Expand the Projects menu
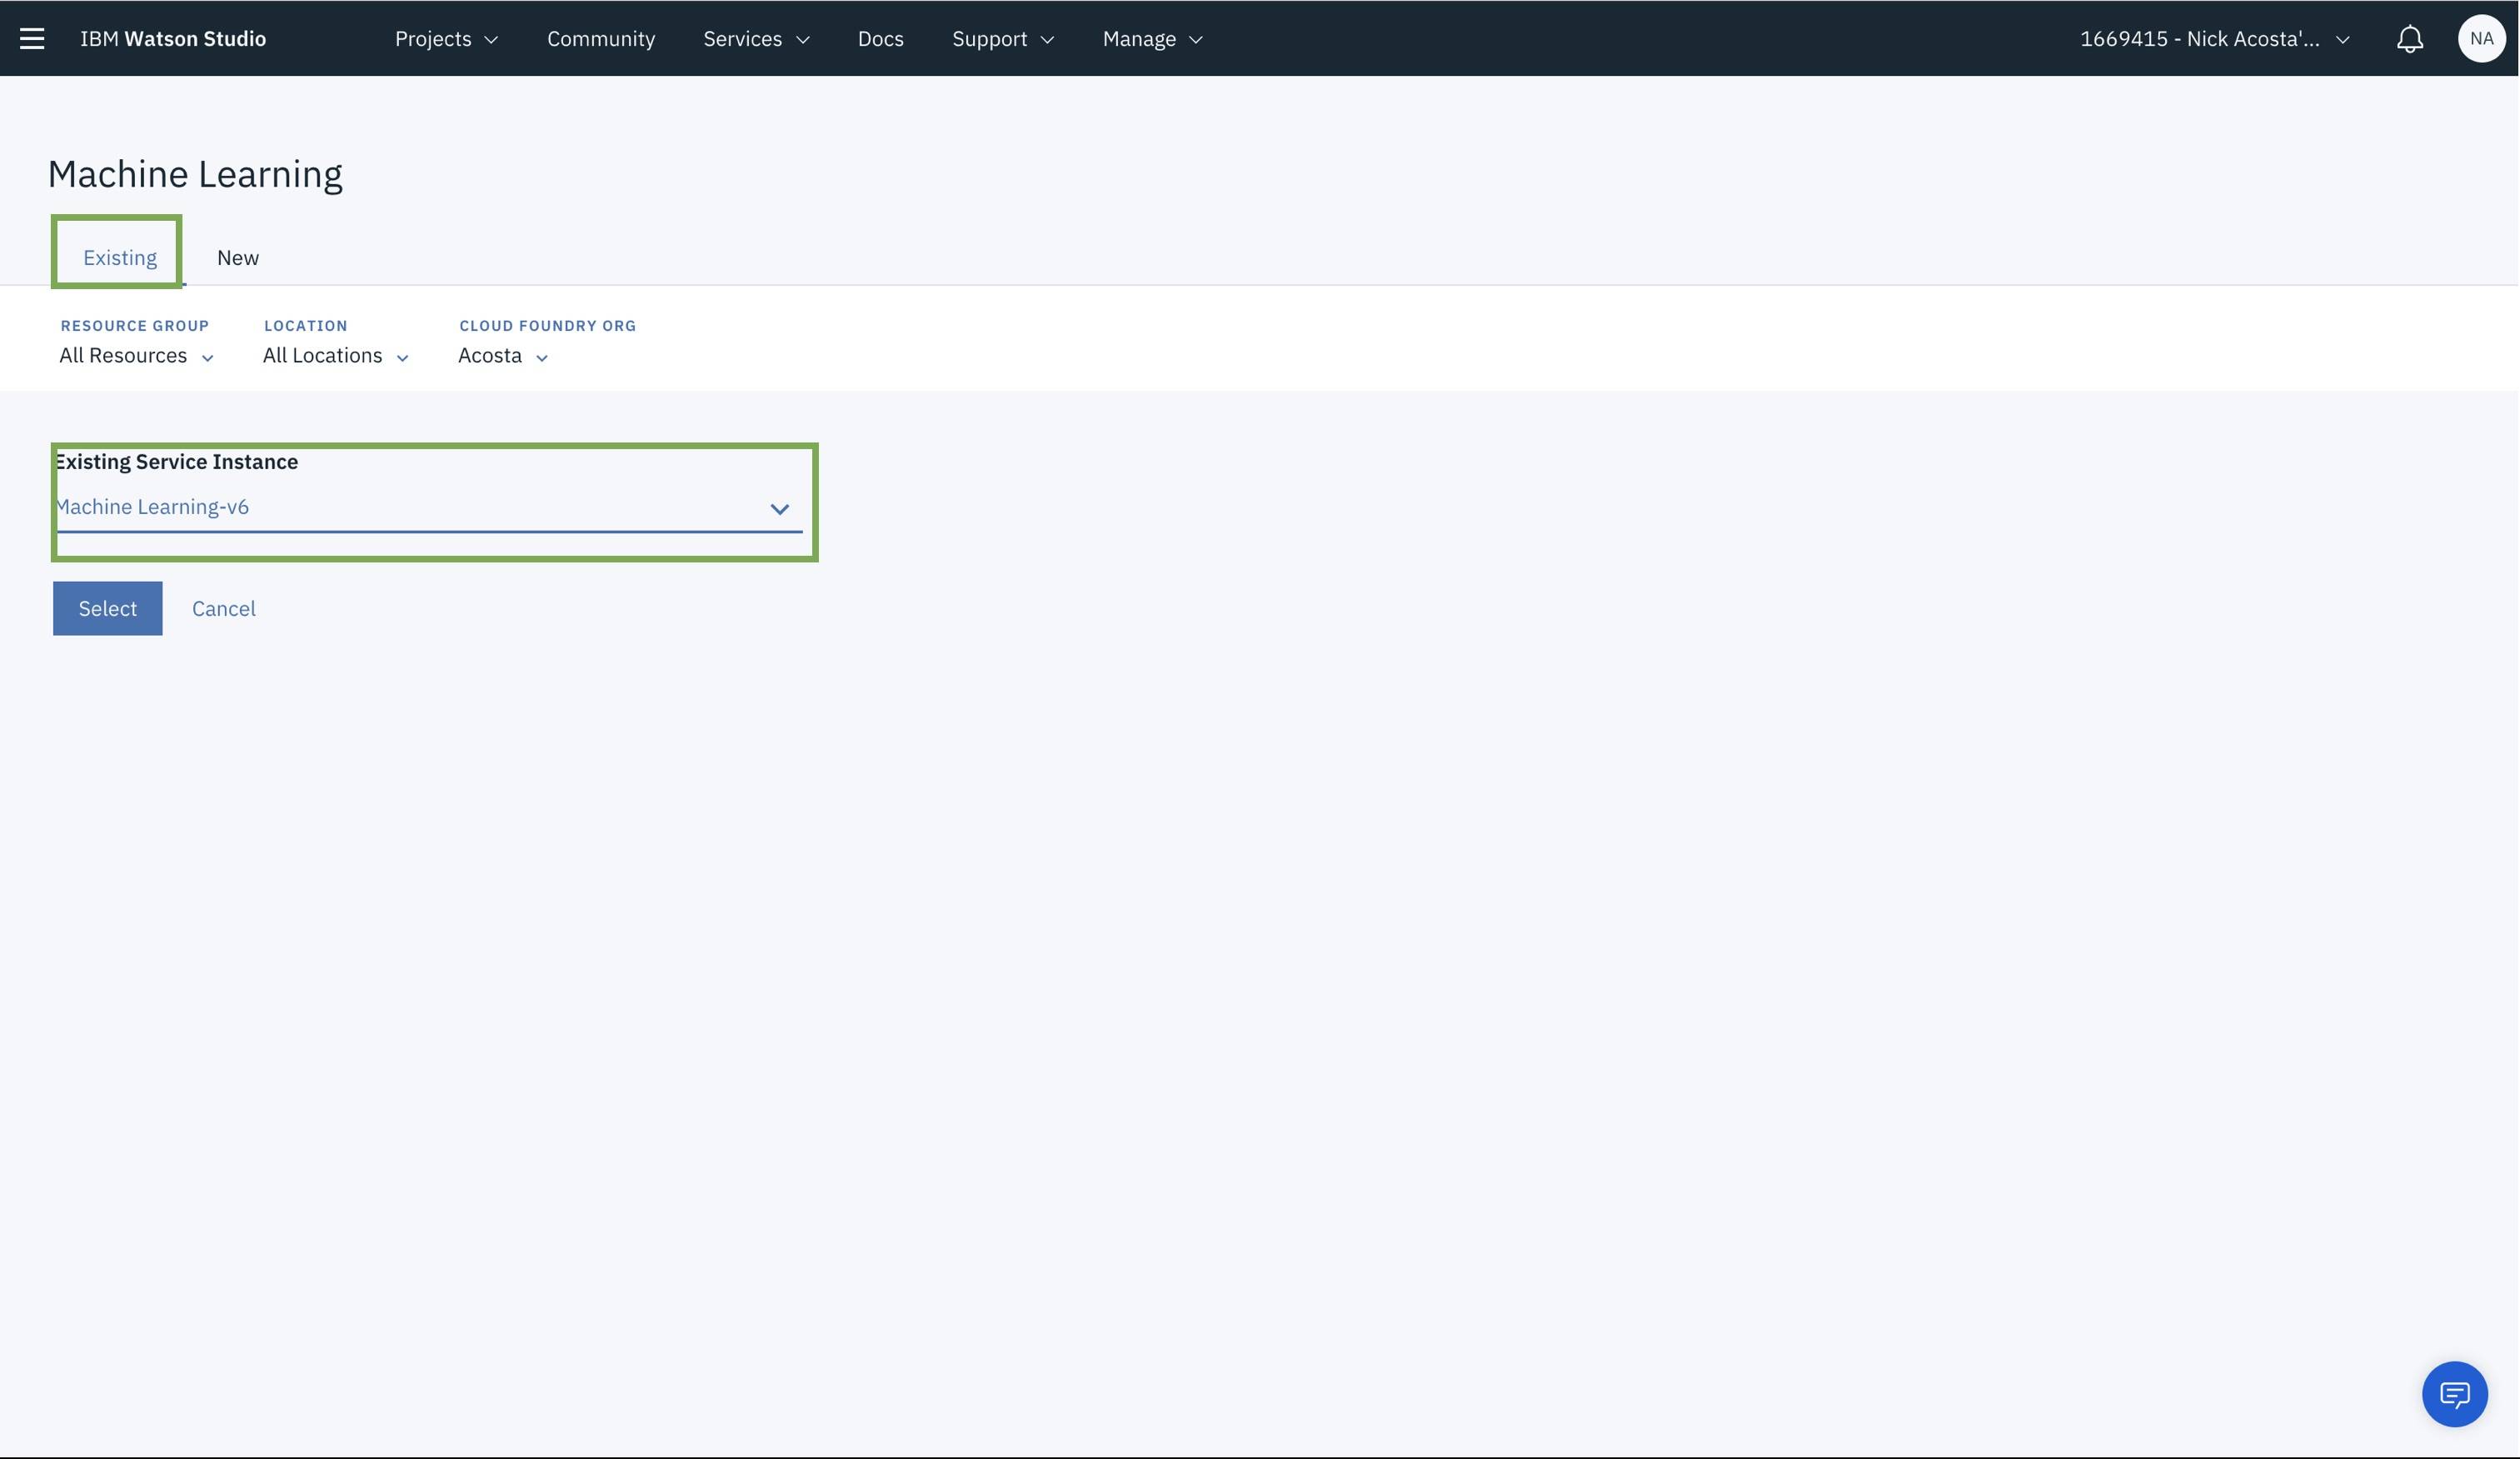Image resolution: width=2520 pixels, height=1459 pixels. coord(446,38)
